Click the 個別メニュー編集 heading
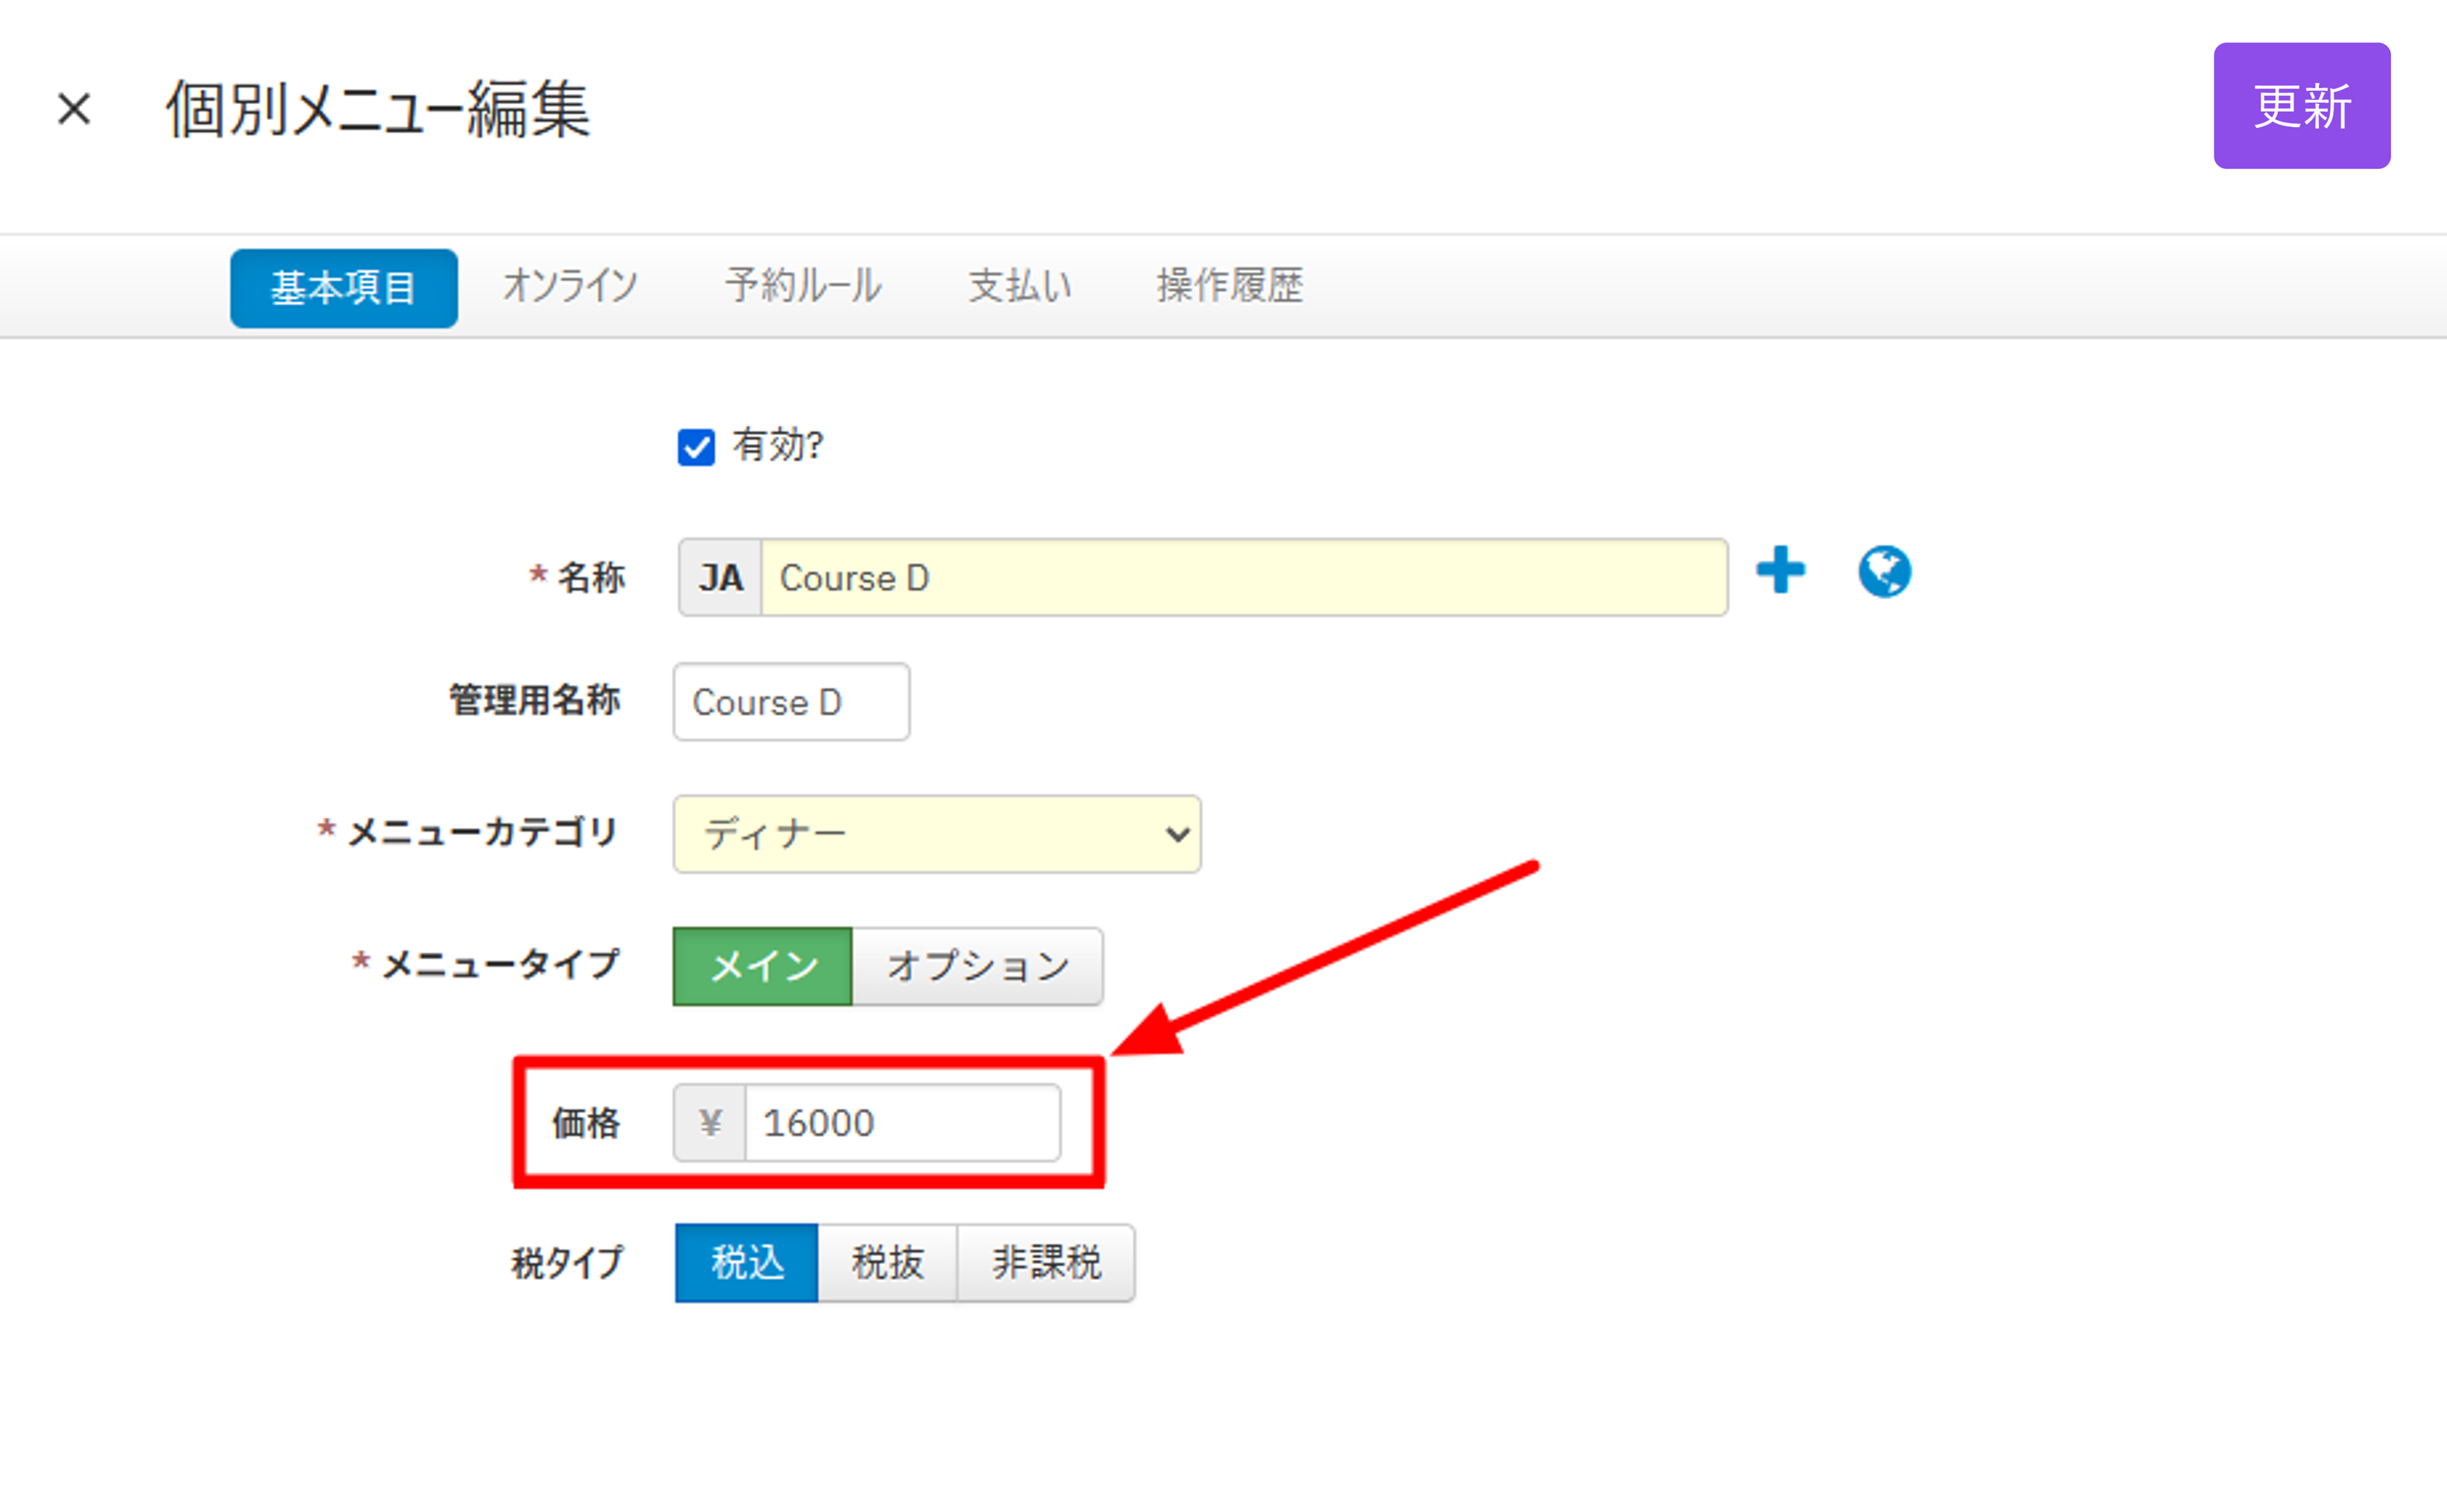 pos(378,108)
